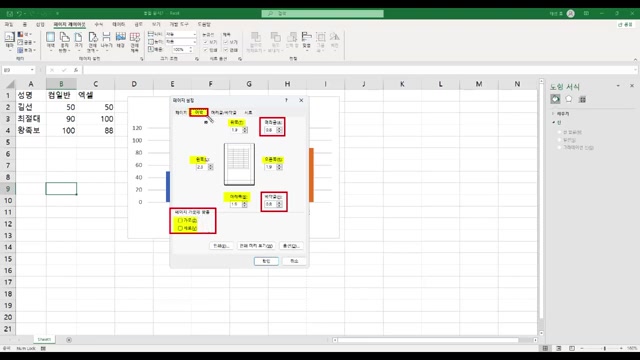640x360 pixels.
Task: Select Effects pentagon icon in Format Shape pane
Action: tap(569, 99)
